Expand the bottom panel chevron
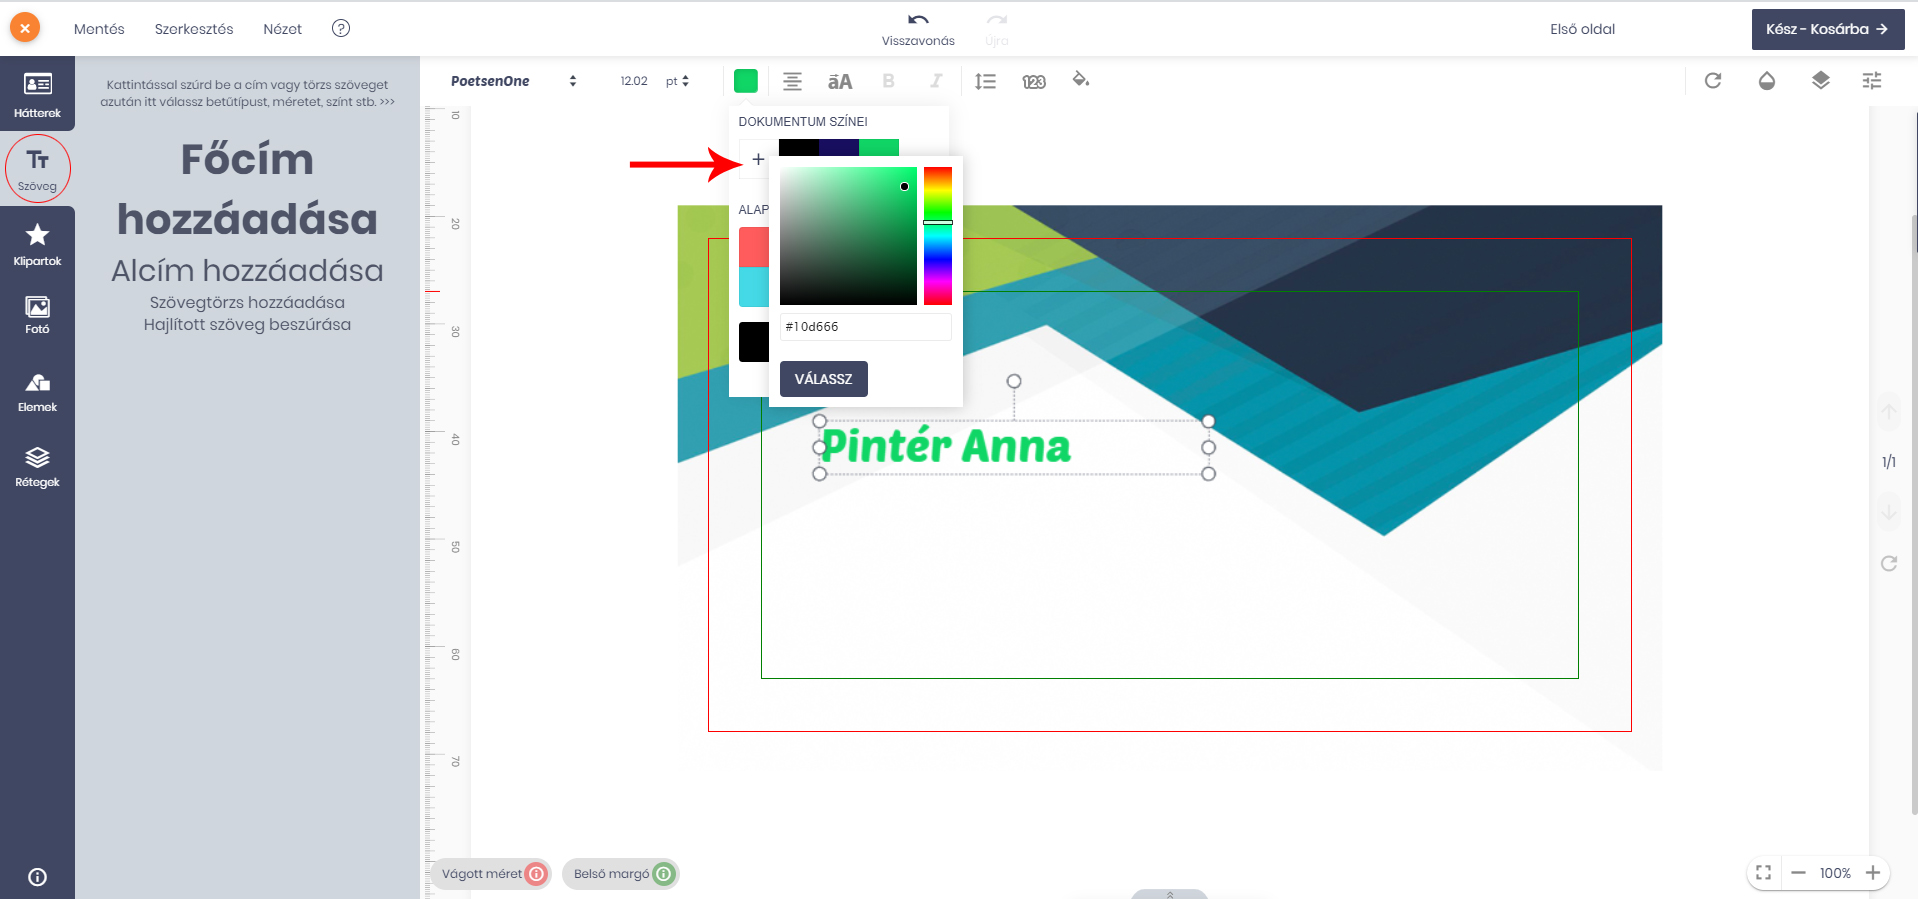The image size is (1918, 899). 1169,894
